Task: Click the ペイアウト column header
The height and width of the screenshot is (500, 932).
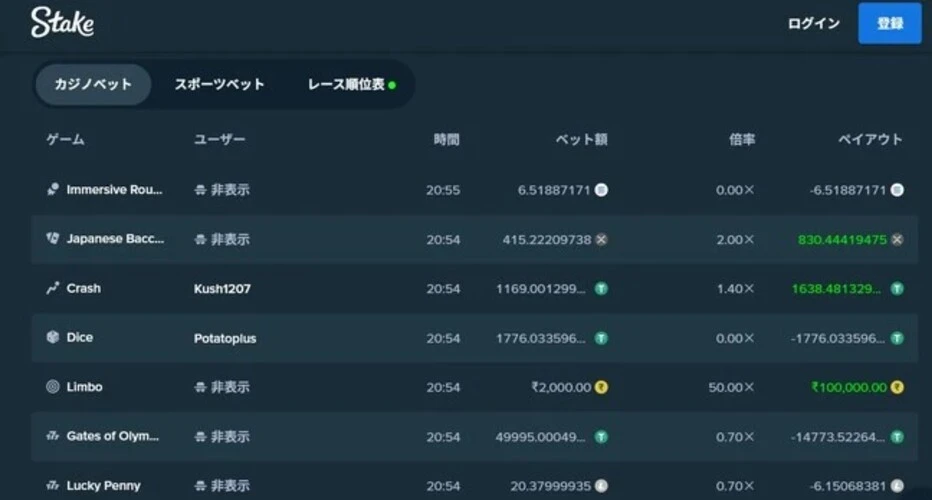Action: click(870, 140)
